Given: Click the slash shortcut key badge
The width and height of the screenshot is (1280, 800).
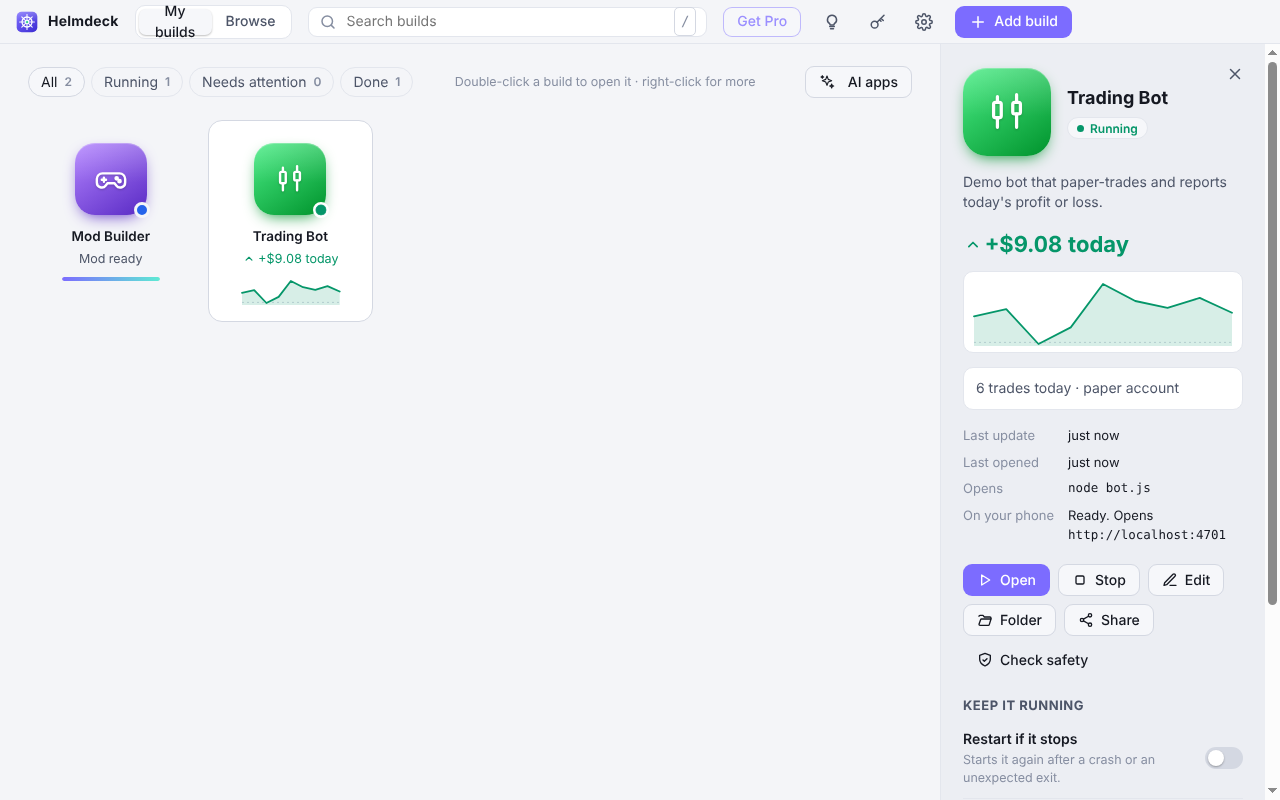Looking at the screenshot, I should coord(685,22).
